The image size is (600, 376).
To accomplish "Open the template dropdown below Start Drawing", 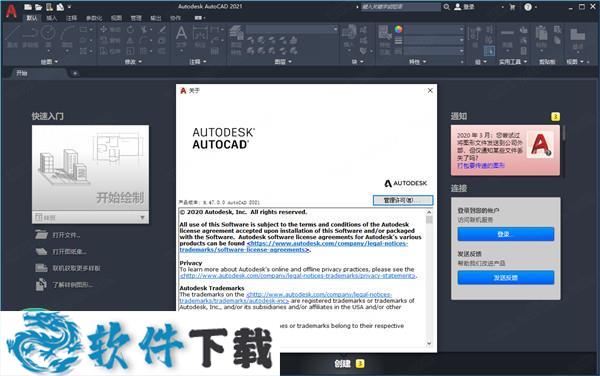I will pyautogui.click(x=142, y=218).
